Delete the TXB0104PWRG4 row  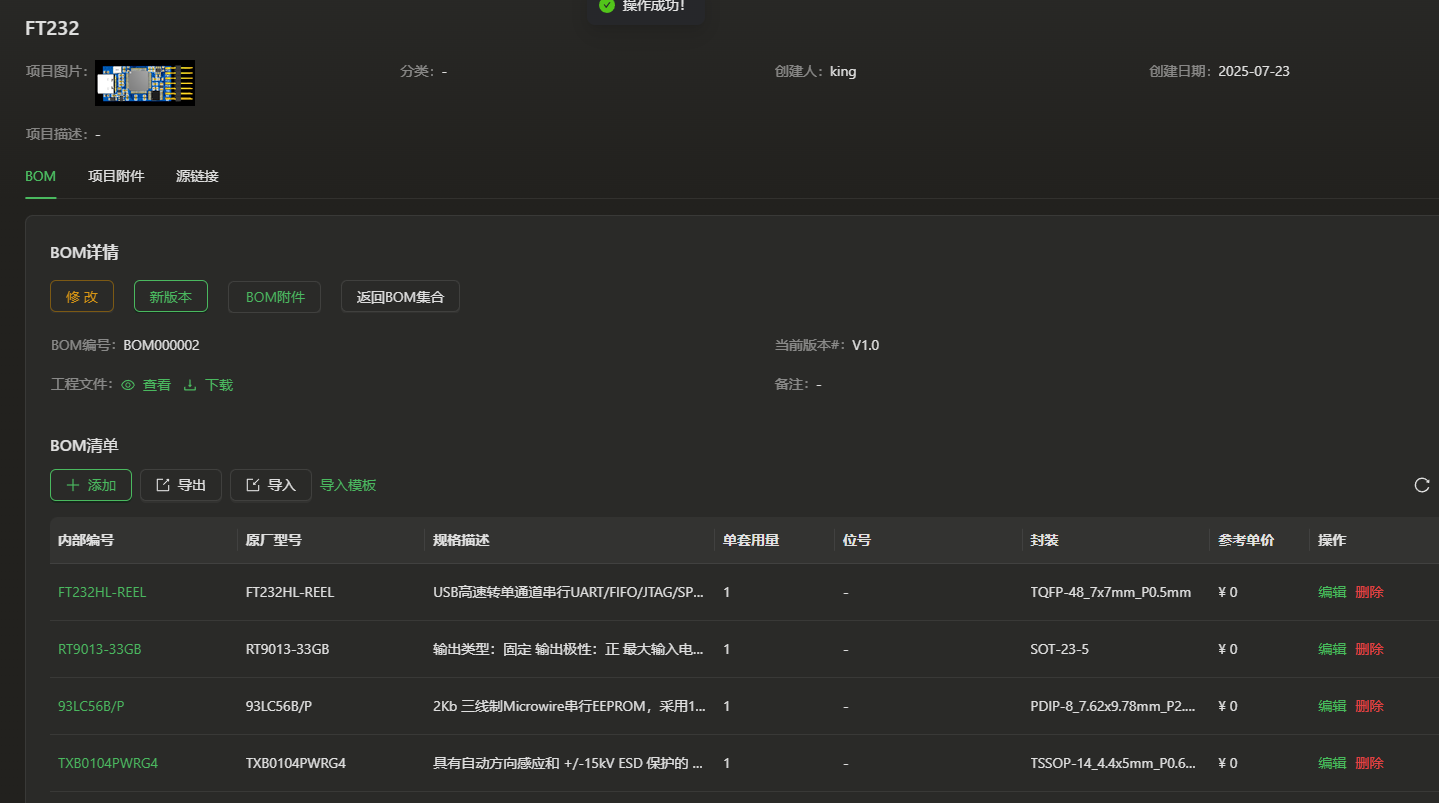click(x=1369, y=763)
